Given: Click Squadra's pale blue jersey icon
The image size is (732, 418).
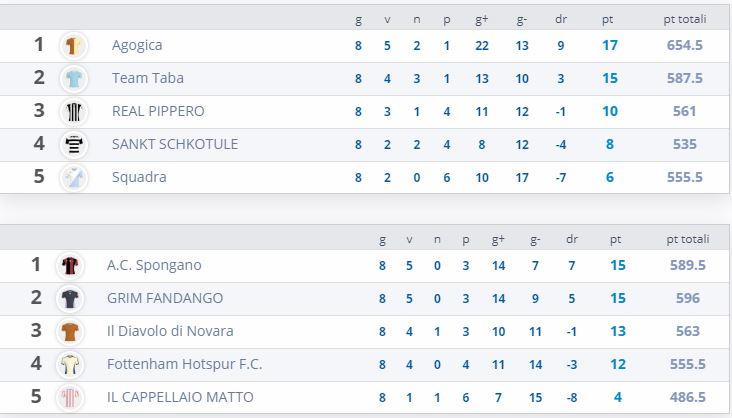Looking at the screenshot, I should 74,177.
